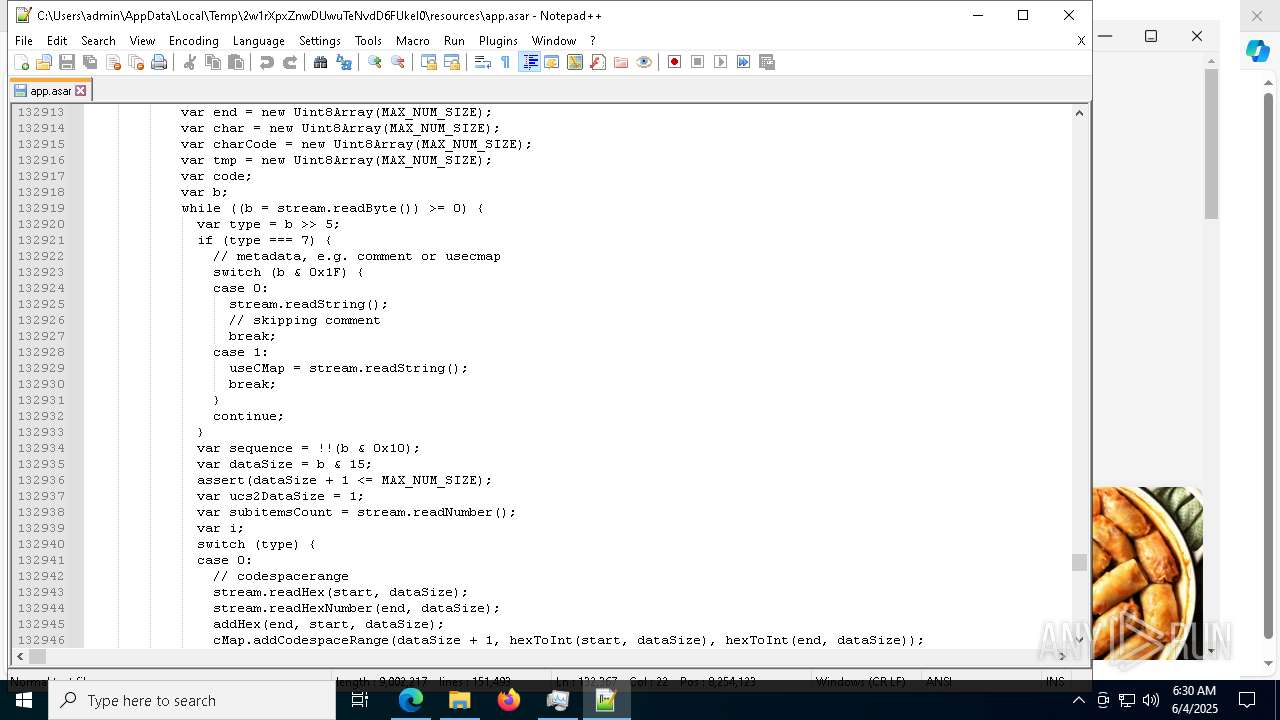This screenshot has height=720, width=1280.
Task: Open the Settings menu
Action: click(x=320, y=41)
